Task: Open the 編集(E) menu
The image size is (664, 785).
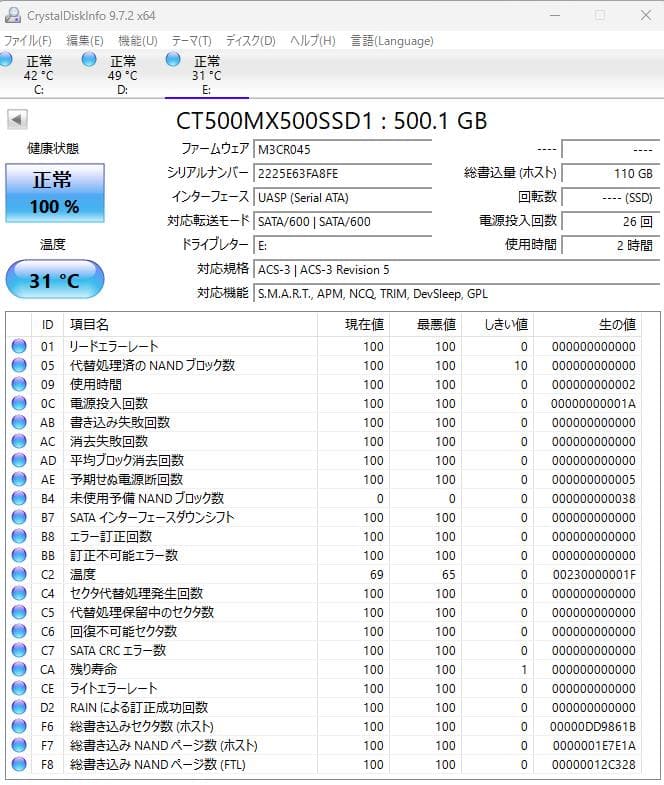Action: point(85,41)
